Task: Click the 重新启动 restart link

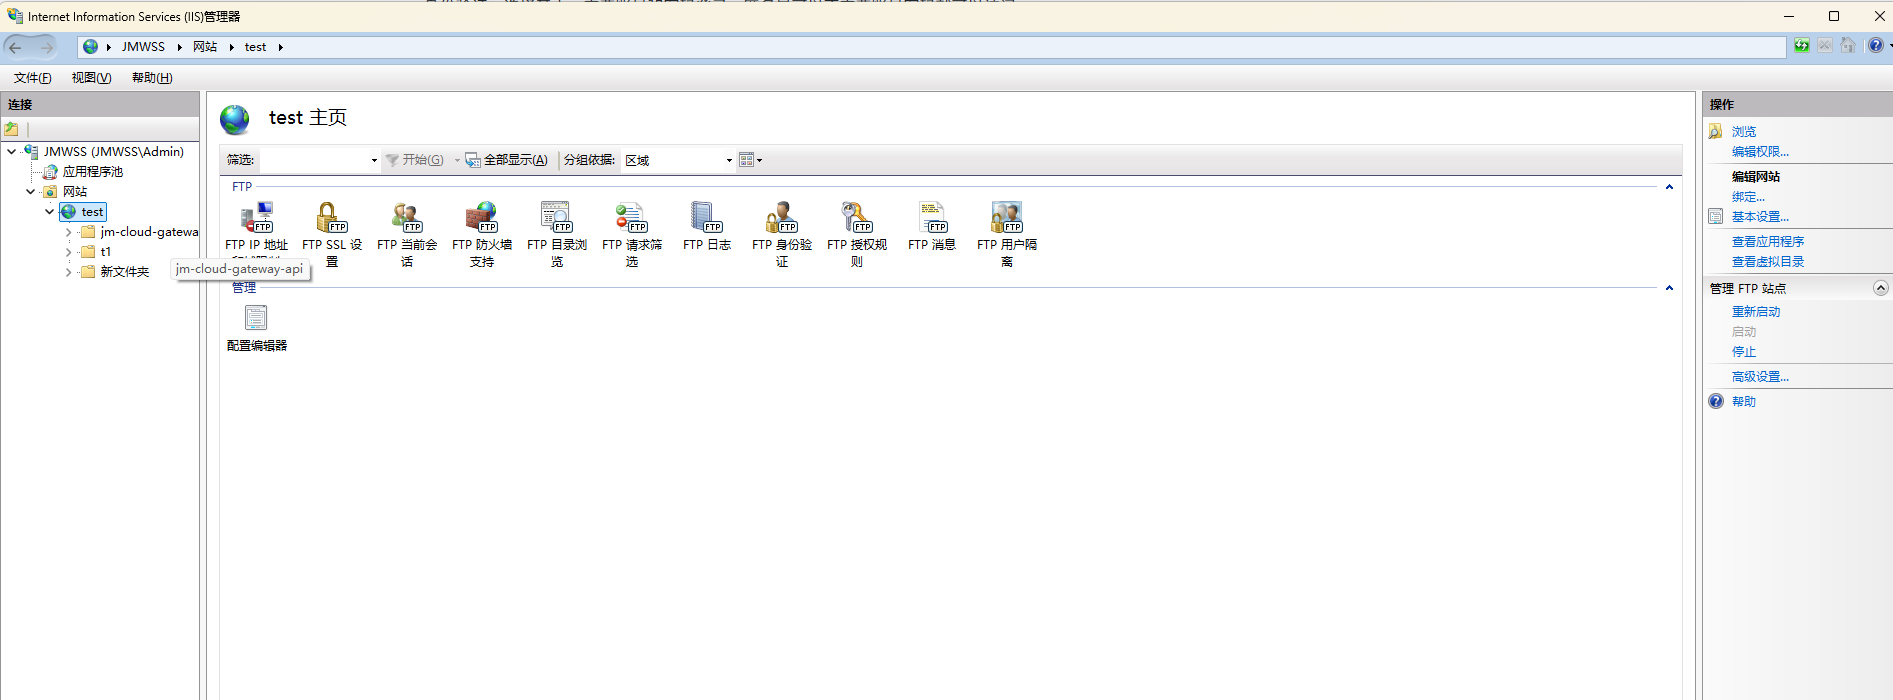Action: [1755, 312]
